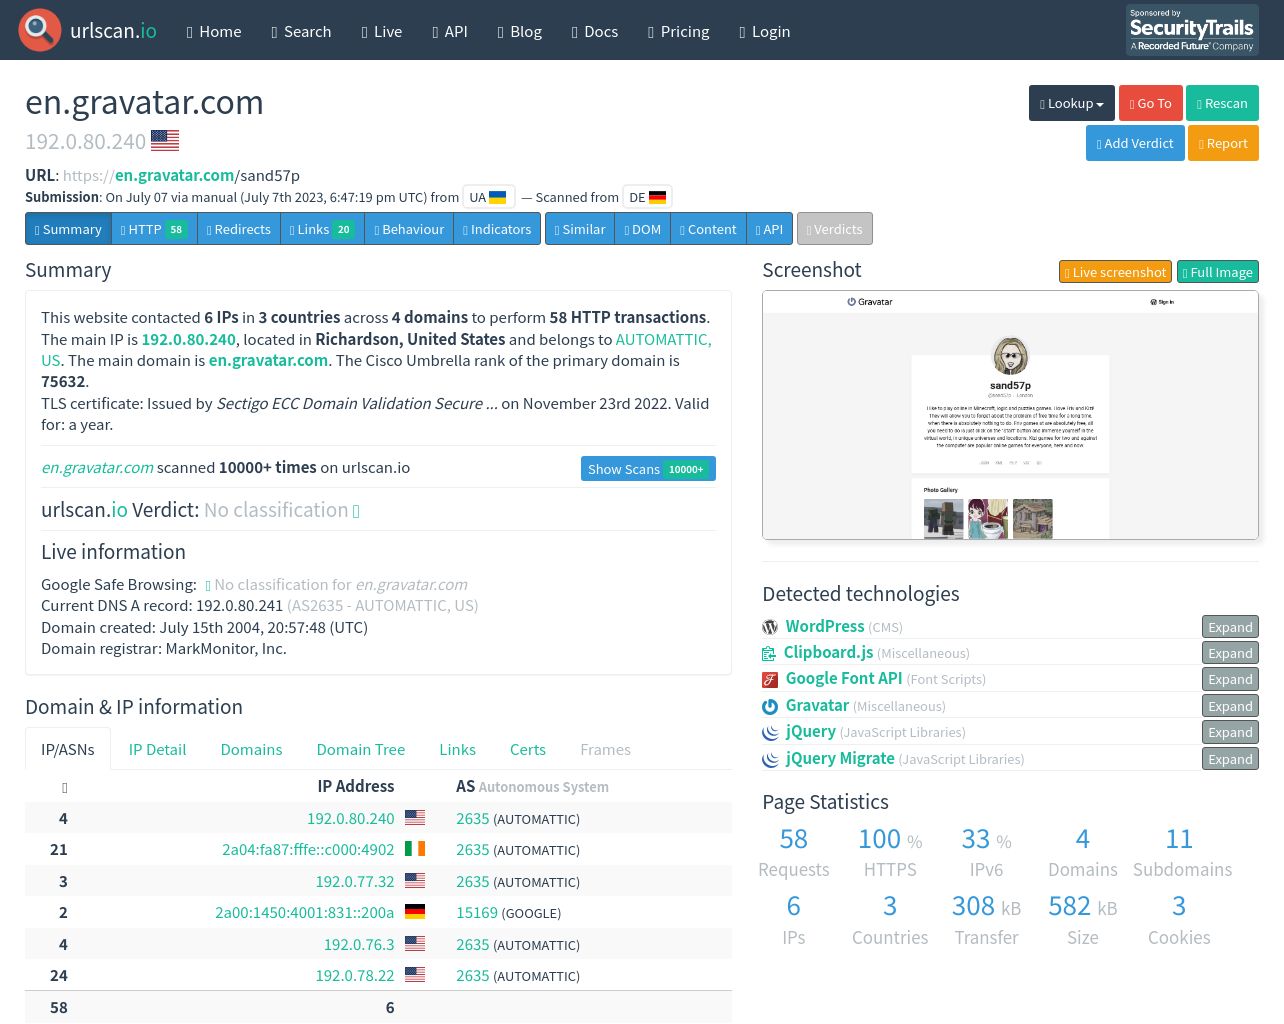Expand the jQuery technology details
Viewport: 1284px width, 1024px height.
coord(1230,732)
